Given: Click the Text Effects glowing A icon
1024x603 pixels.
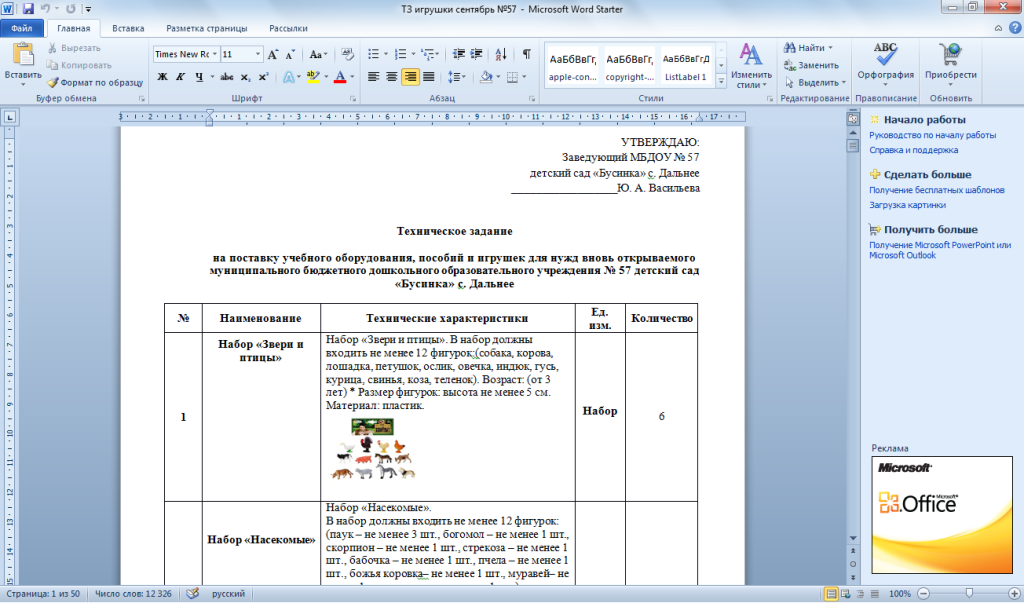Looking at the screenshot, I should (x=288, y=77).
